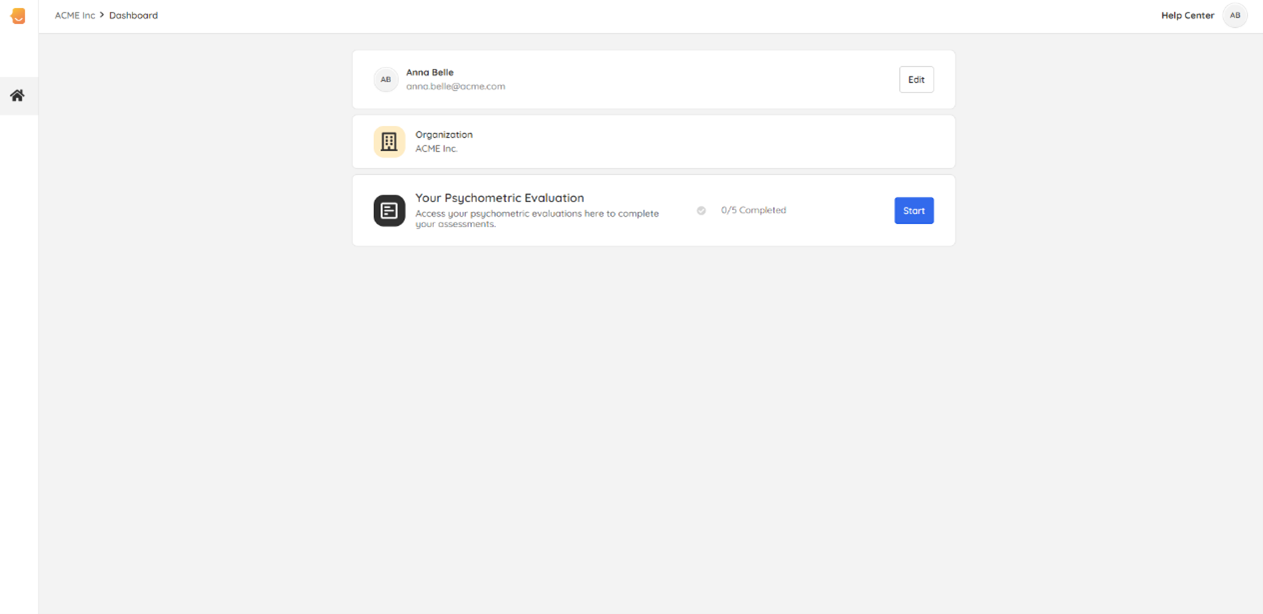Go to ACME Inc breadcrumb

pyautogui.click(x=75, y=16)
